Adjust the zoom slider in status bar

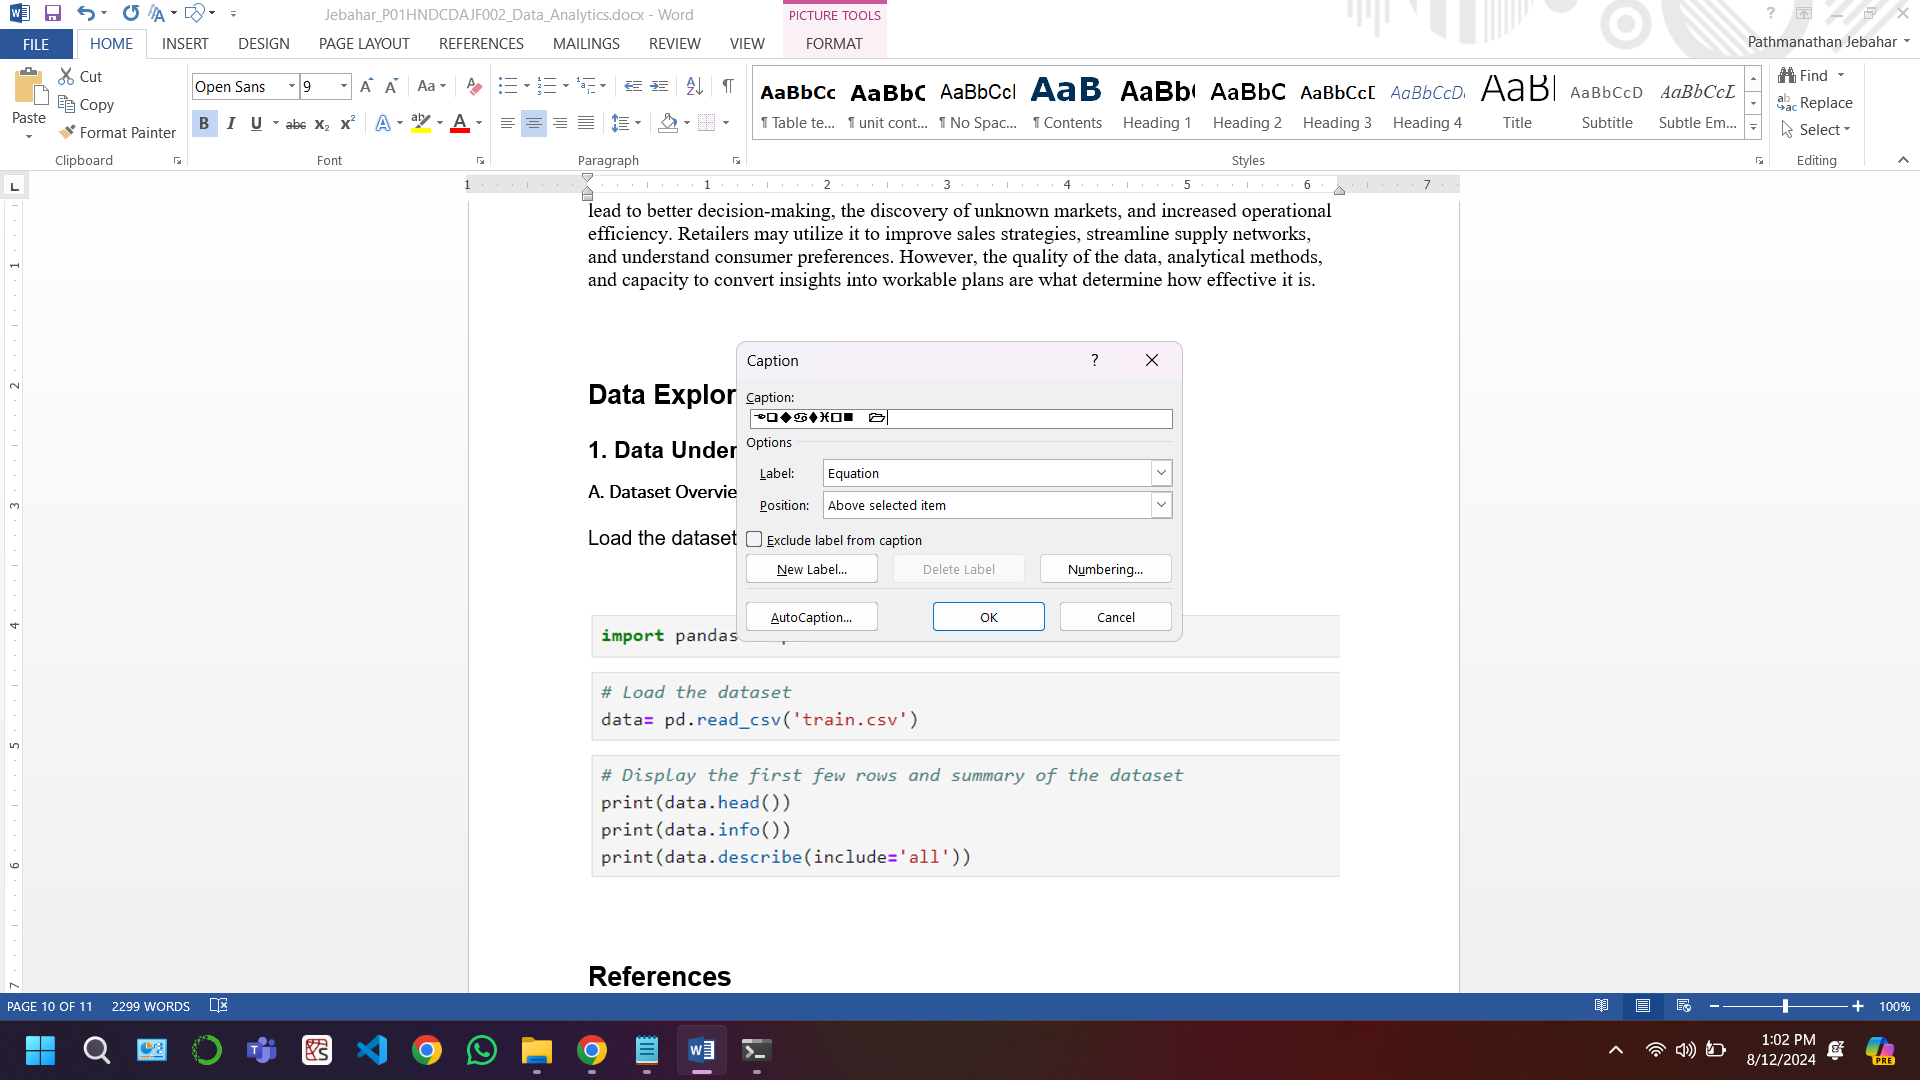pos(1786,1006)
